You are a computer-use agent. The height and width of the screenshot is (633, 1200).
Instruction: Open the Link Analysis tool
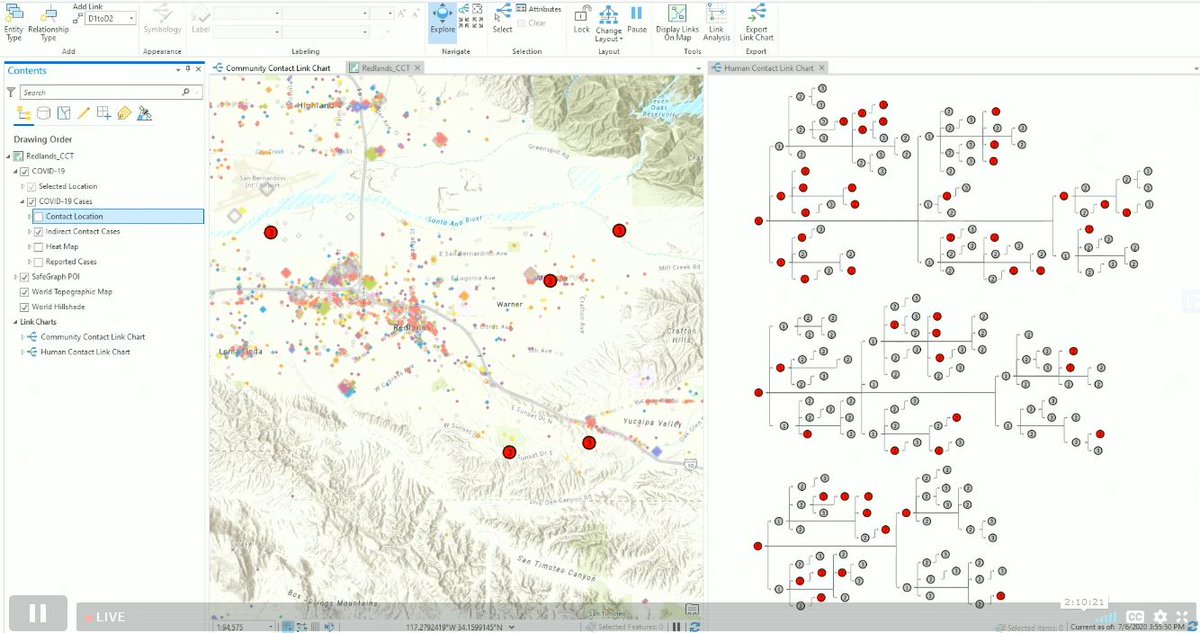point(716,22)
